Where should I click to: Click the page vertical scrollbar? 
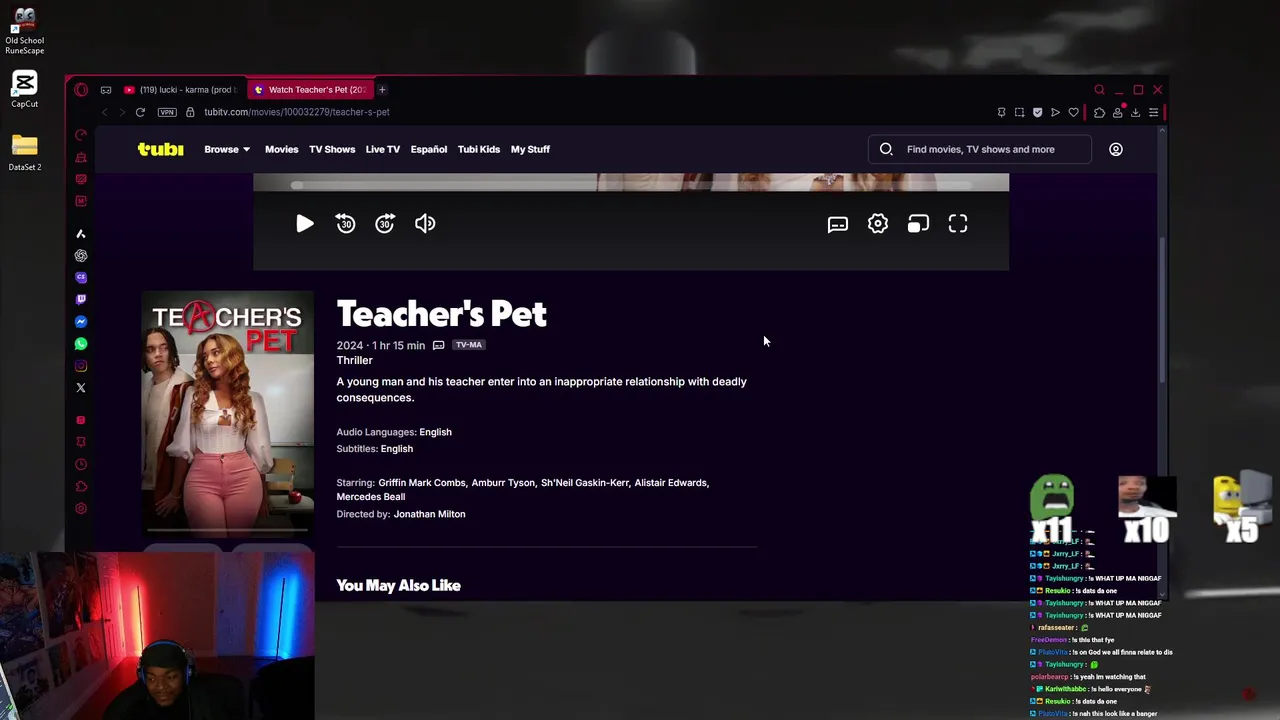coord(1161,308)
